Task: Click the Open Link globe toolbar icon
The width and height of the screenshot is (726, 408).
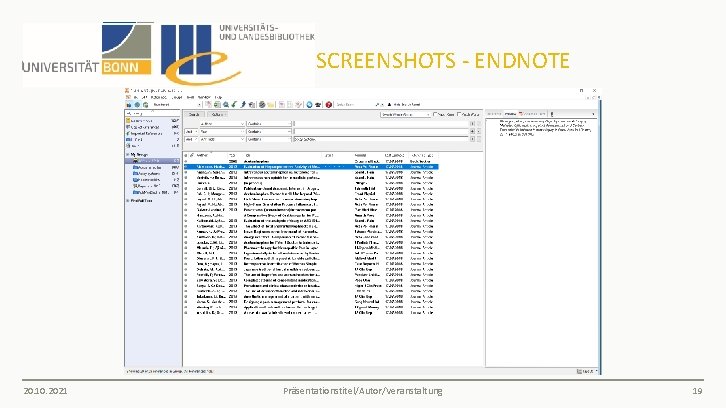Action: click(x=262, y=105)
